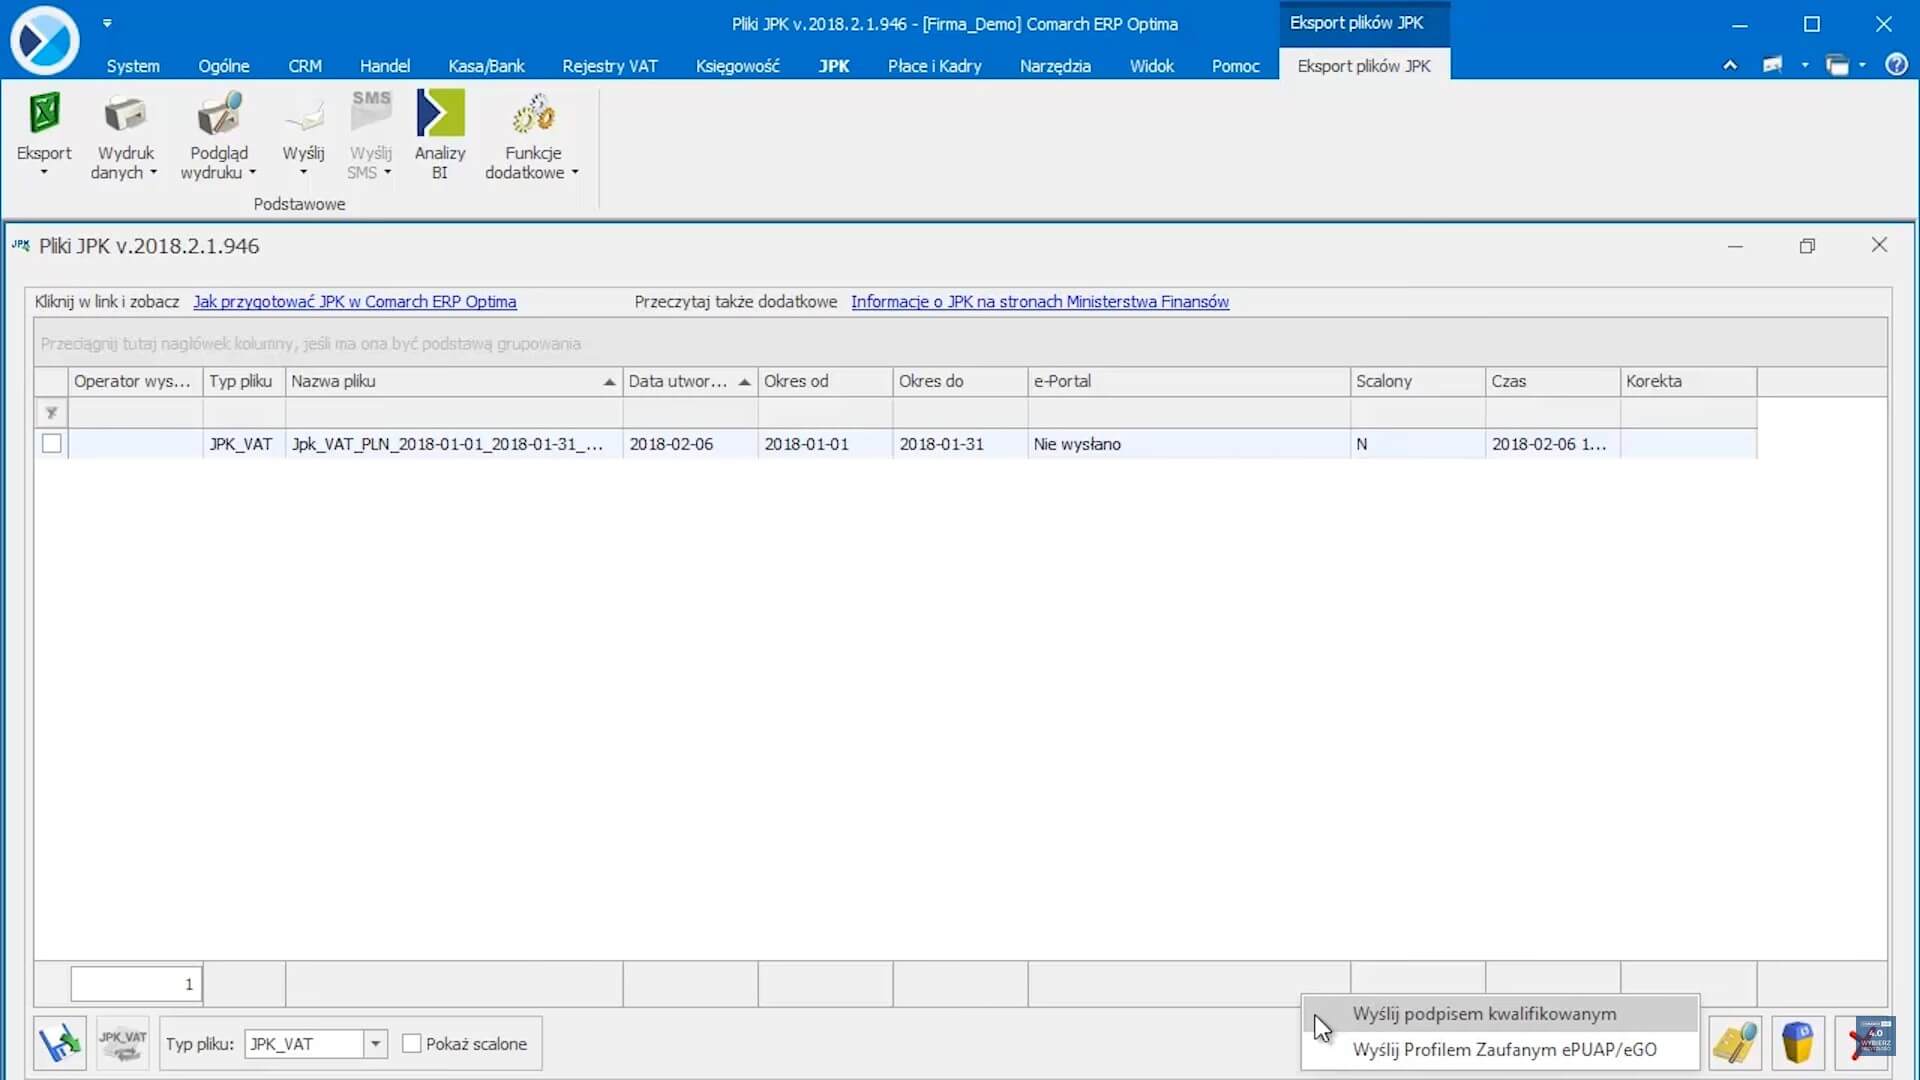Sort by the Nazwa pliku column header
Viewport: 1920px width, 1080px height.
point(453,381)
